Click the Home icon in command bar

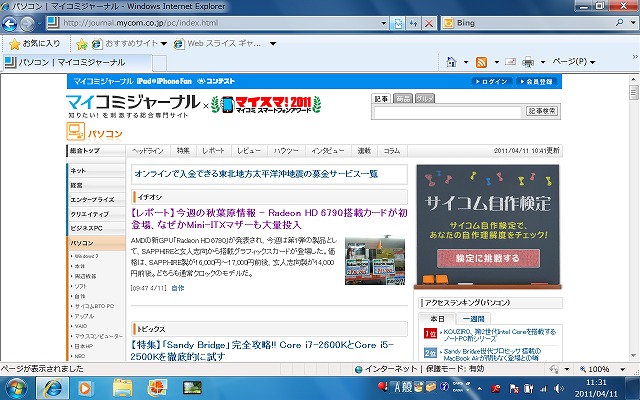click(451, 62)
